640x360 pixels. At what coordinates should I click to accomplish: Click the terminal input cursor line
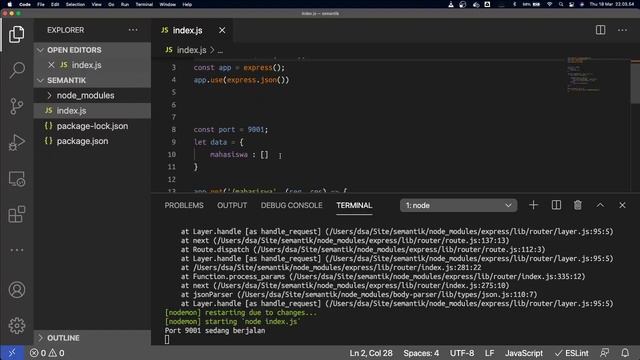coord(167,340)
